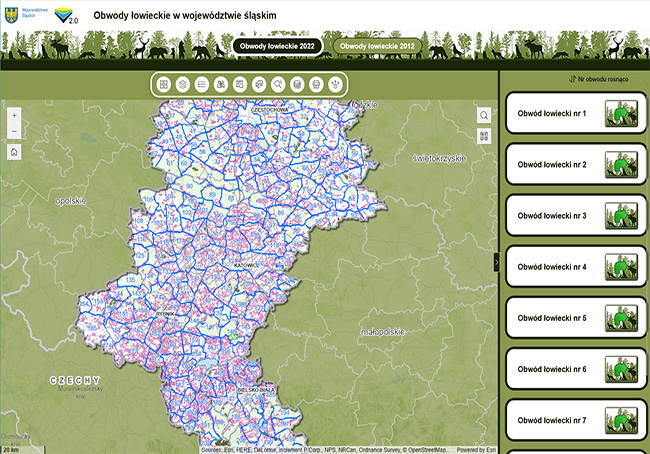
Task: Click the 'KATOWICE' map label
Action: point(245,265)
